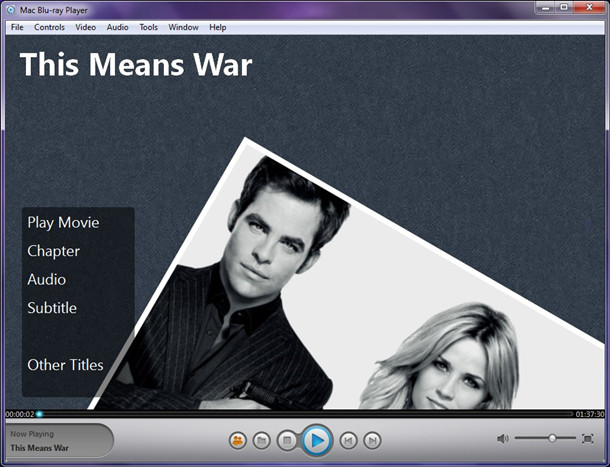The height and width of the screenshot is (467, 610).
Task: Click the large blue play button
Action: (317, 441)
